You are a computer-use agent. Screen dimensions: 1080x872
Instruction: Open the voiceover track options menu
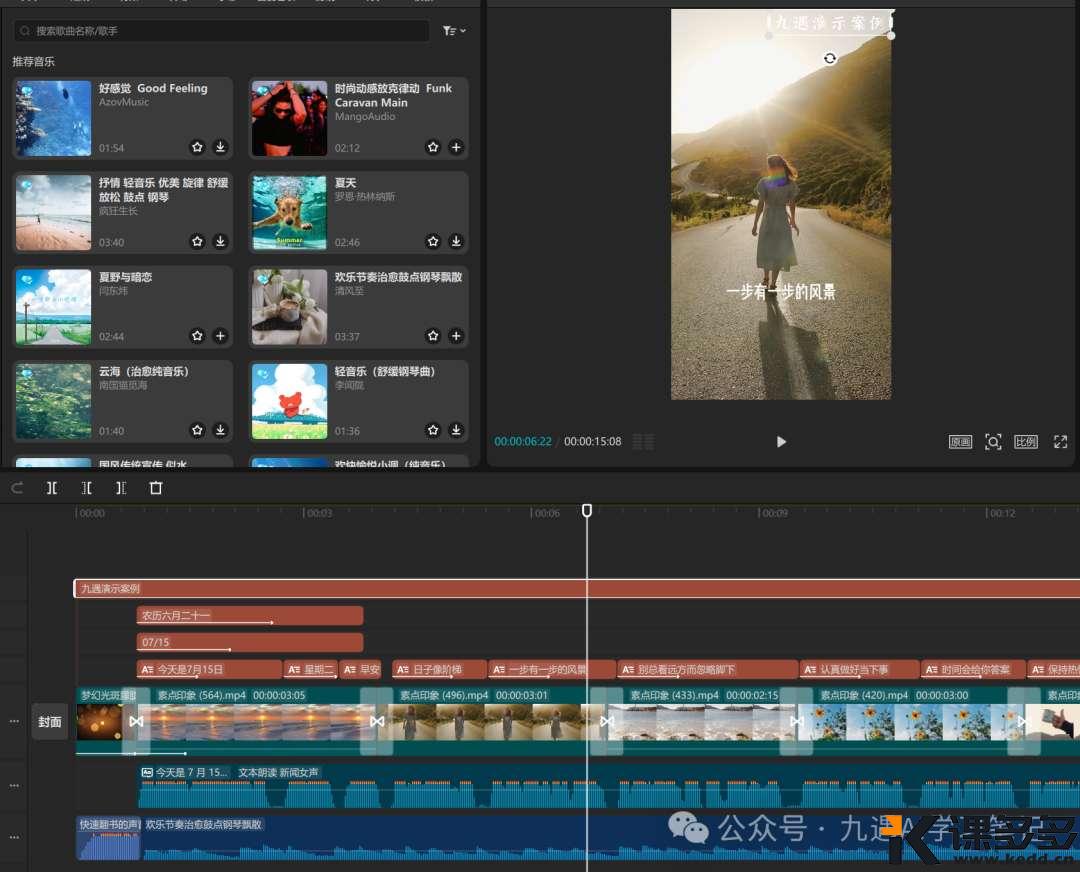(x=14, y=785)
